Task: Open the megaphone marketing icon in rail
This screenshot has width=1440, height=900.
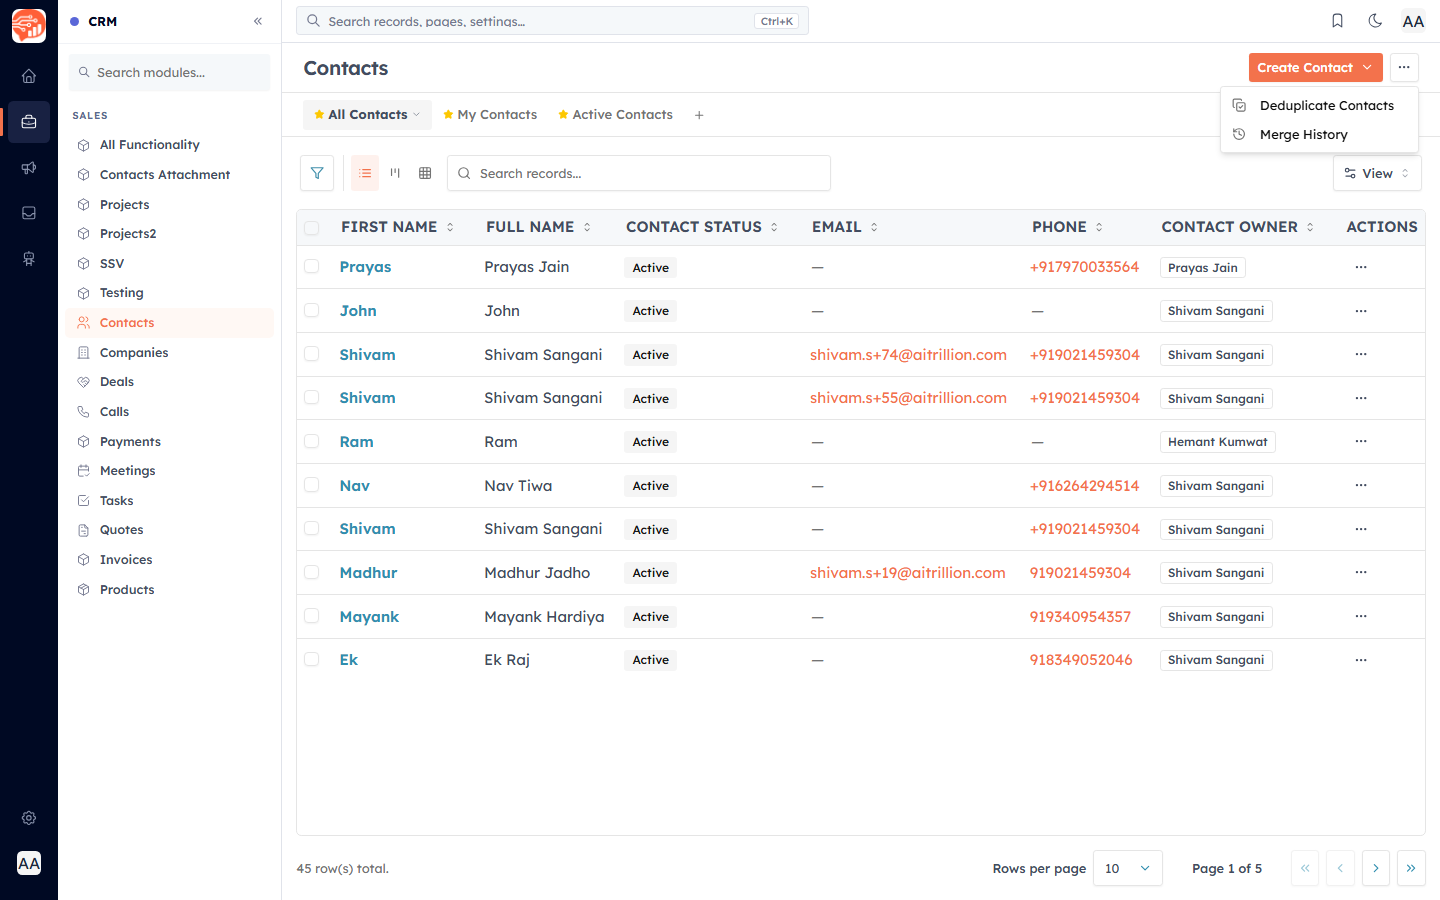Action: tap(29, 168)
